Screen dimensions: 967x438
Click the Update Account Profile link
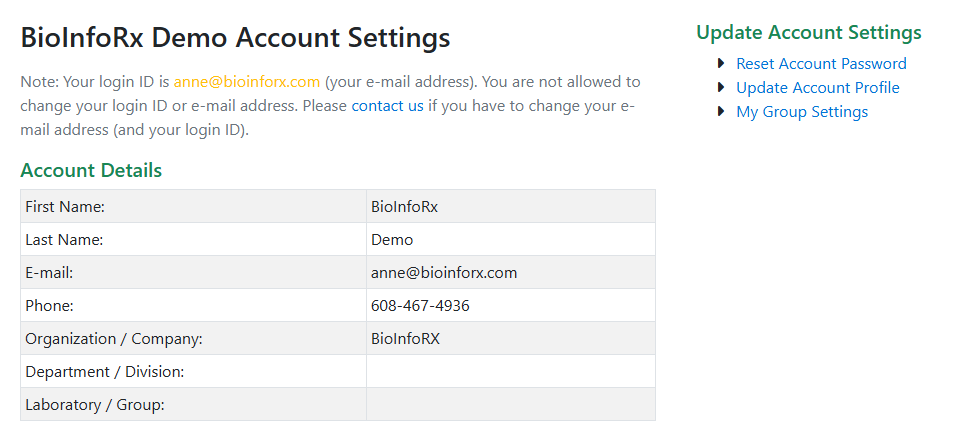click(x=817, y=88)
